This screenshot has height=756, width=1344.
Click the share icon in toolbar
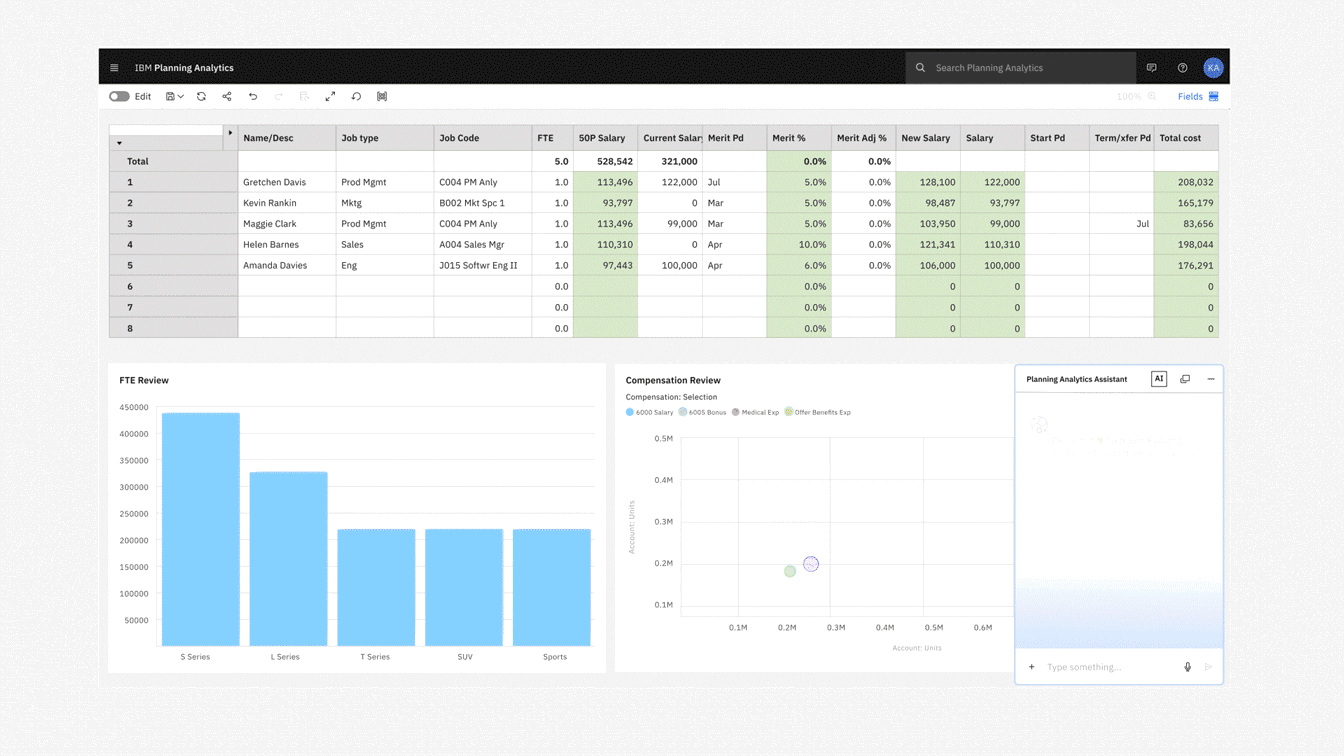(227, 97)
